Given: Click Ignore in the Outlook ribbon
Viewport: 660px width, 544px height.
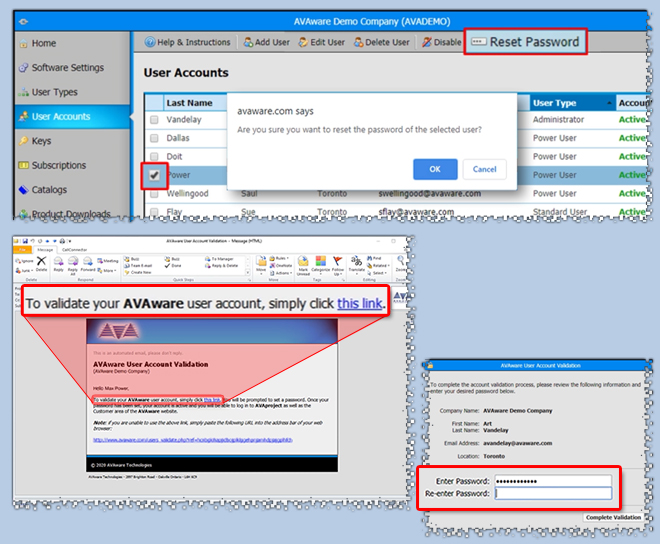Looking at the screenshot, I should 24,261.
